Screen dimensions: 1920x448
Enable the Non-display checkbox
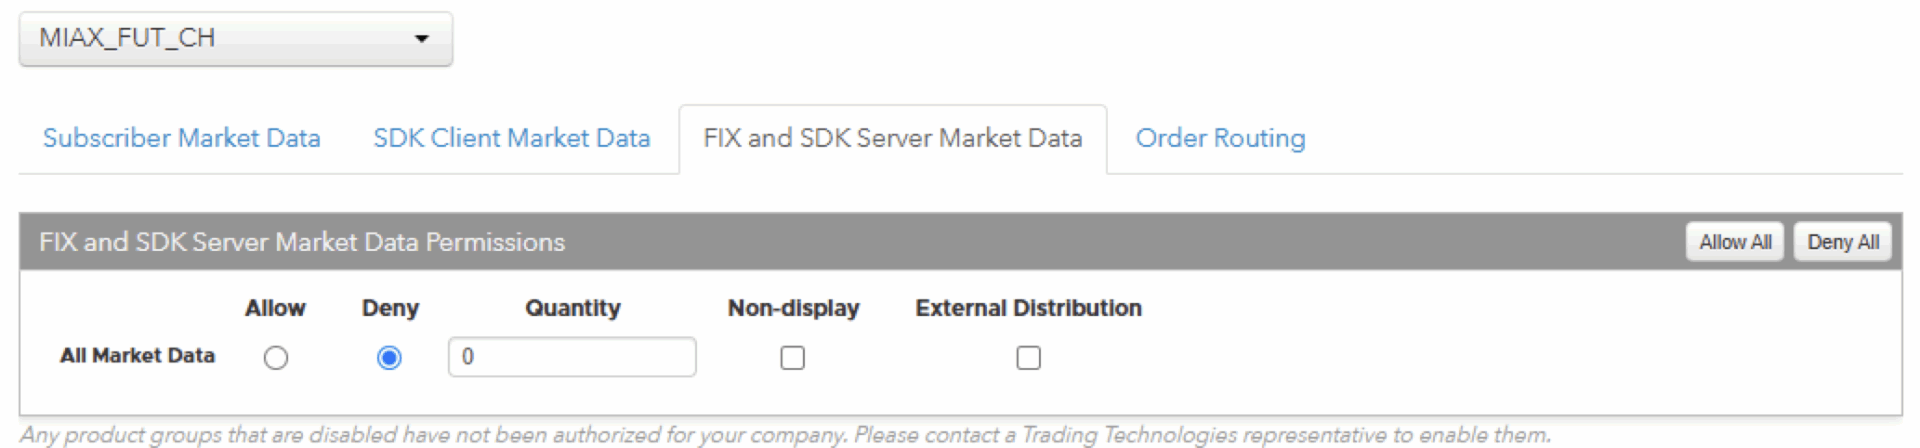793,358
